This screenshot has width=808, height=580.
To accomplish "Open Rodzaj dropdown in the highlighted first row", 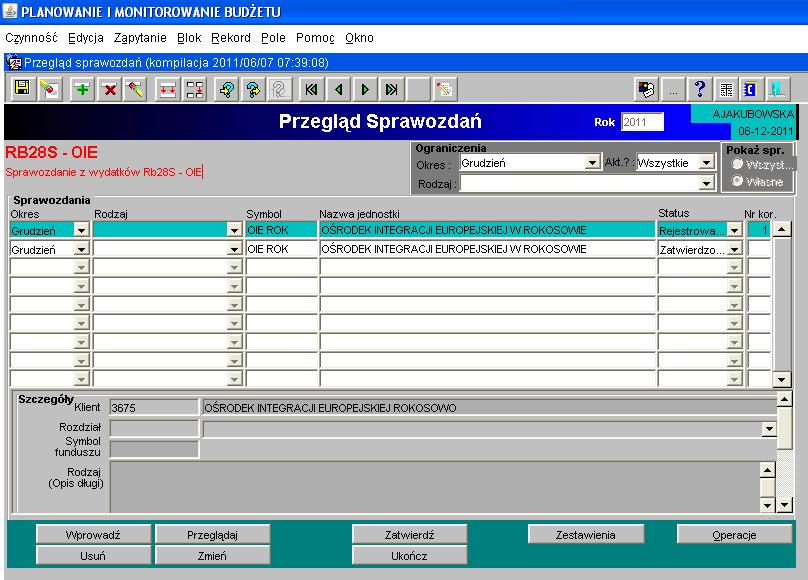I will click(x=234, y=230).
